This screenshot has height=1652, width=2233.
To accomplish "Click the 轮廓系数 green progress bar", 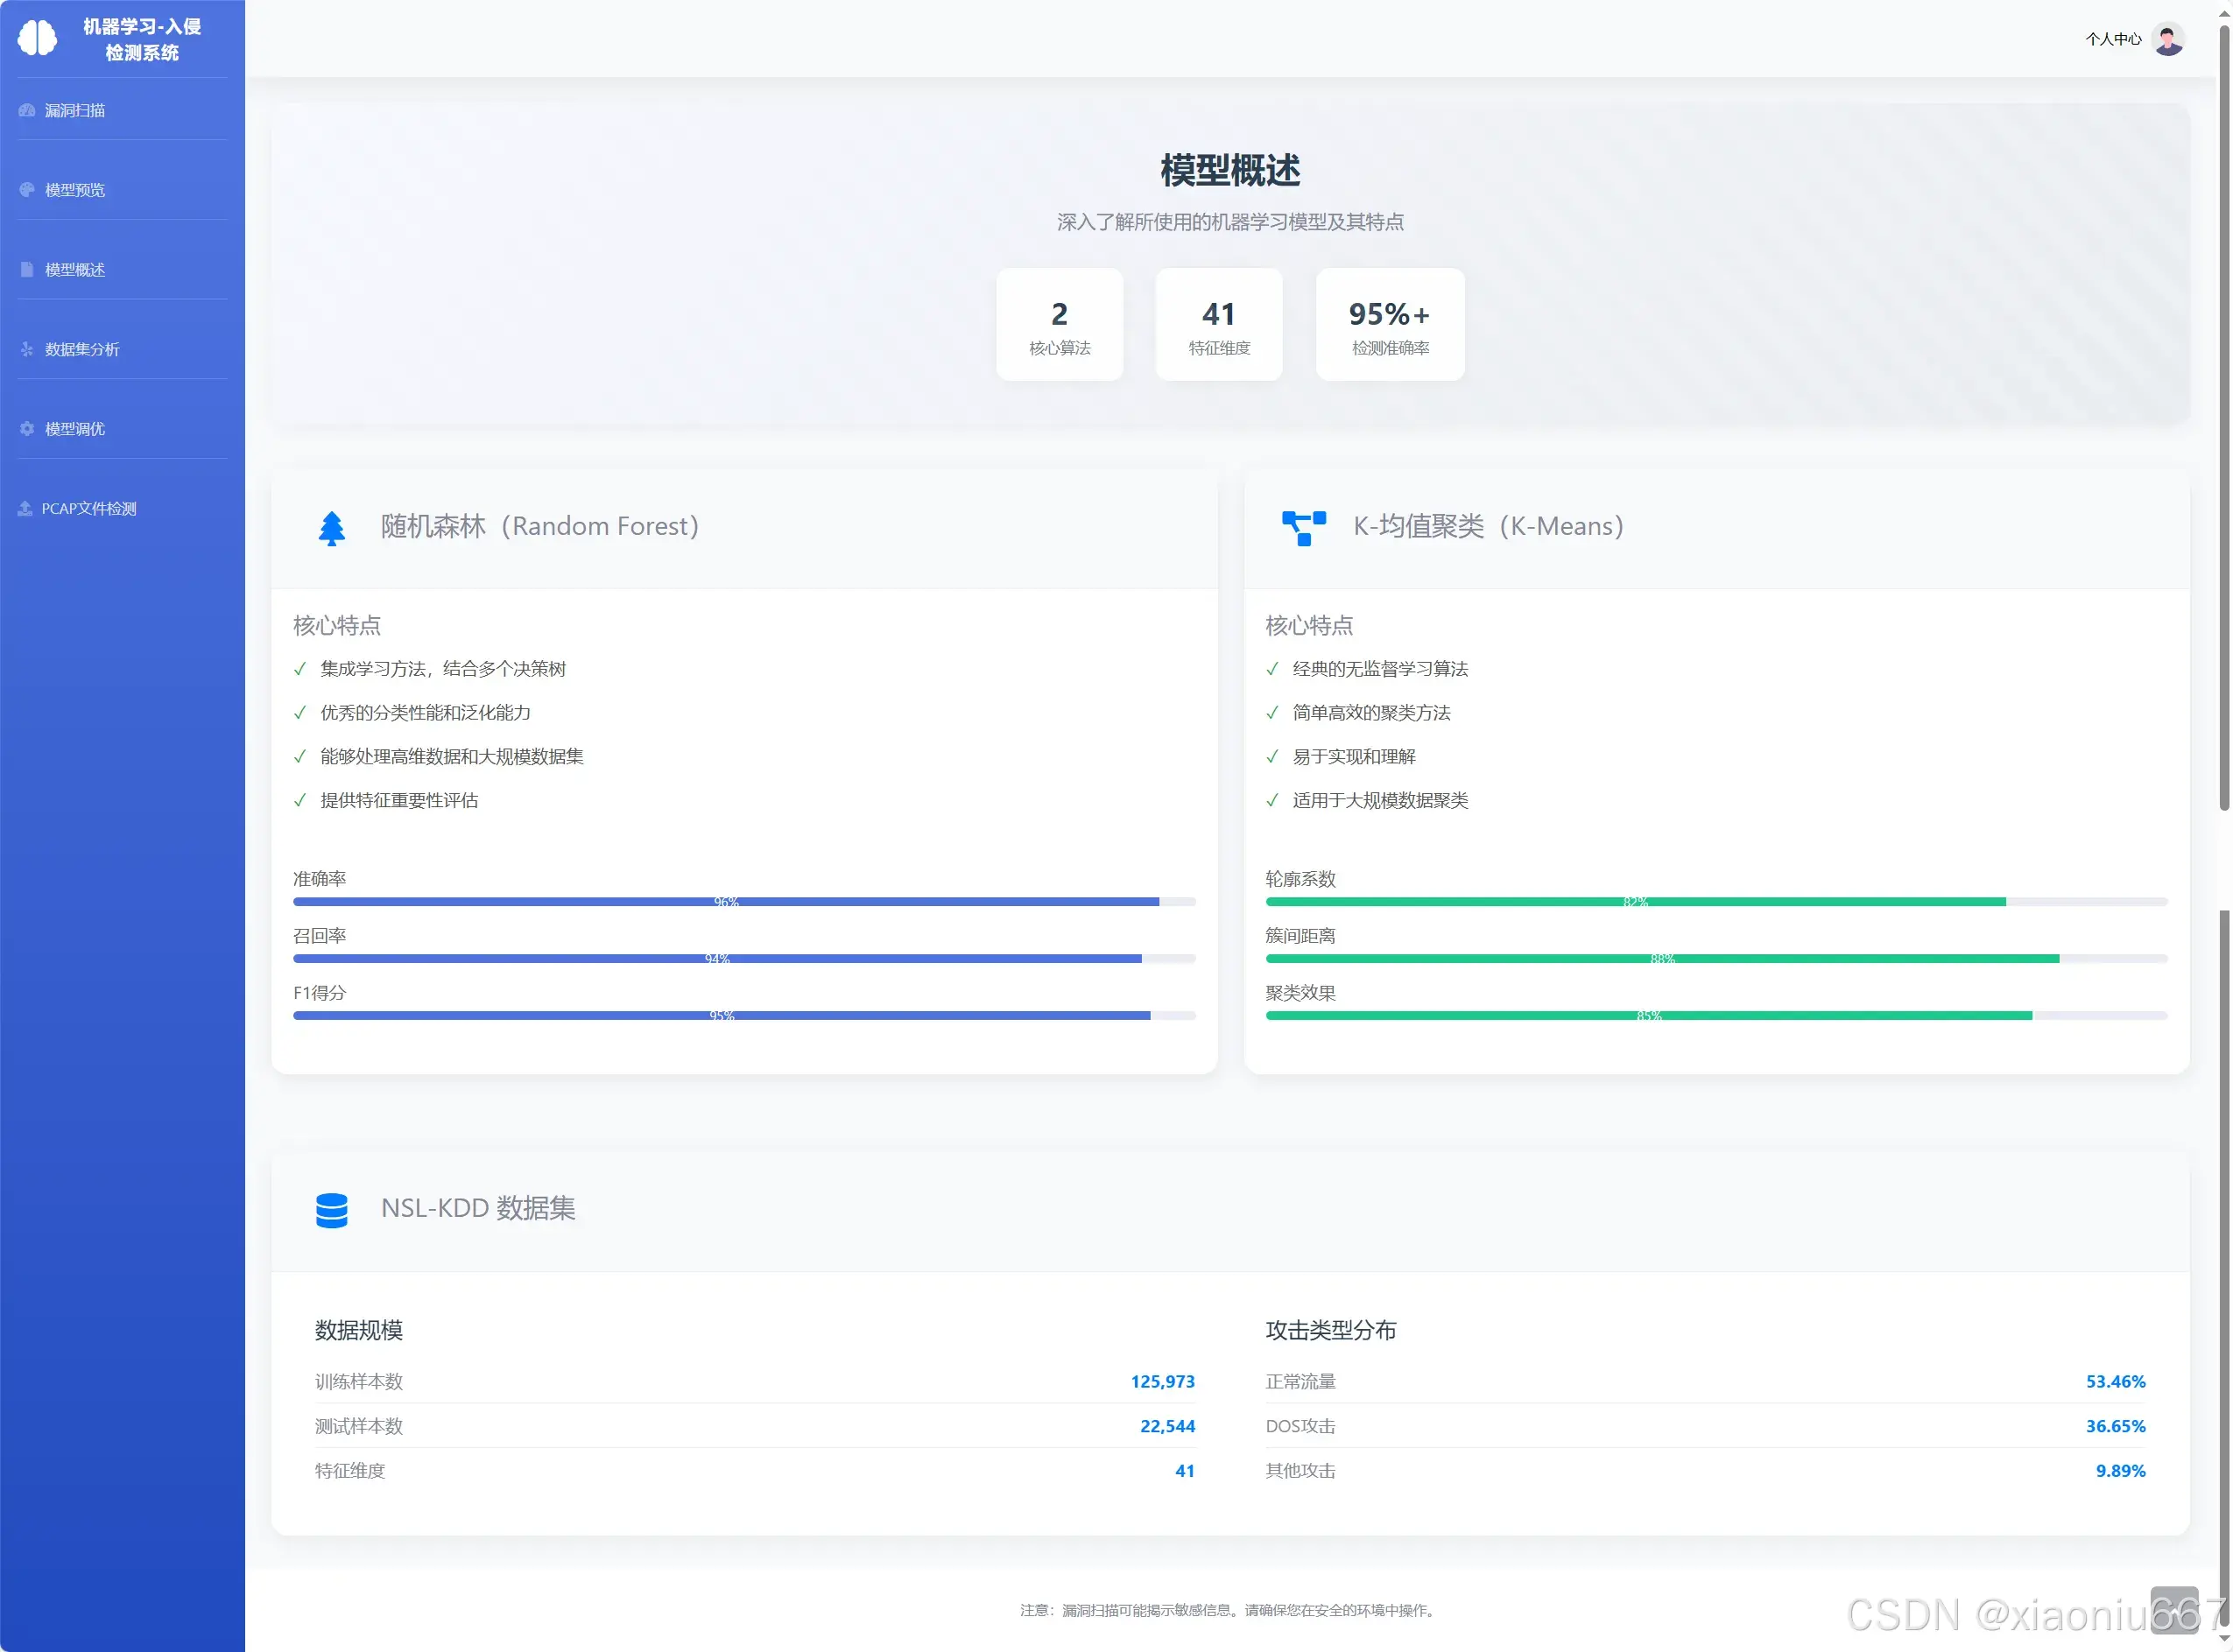I will (x=1635, y=902).
